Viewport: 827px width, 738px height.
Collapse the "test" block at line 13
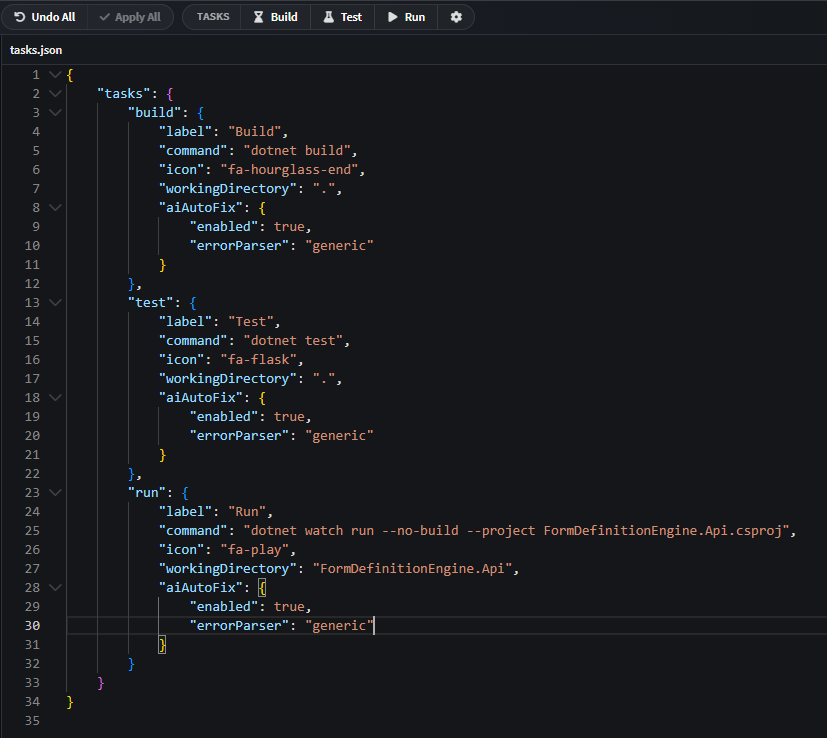click(55, 303)
